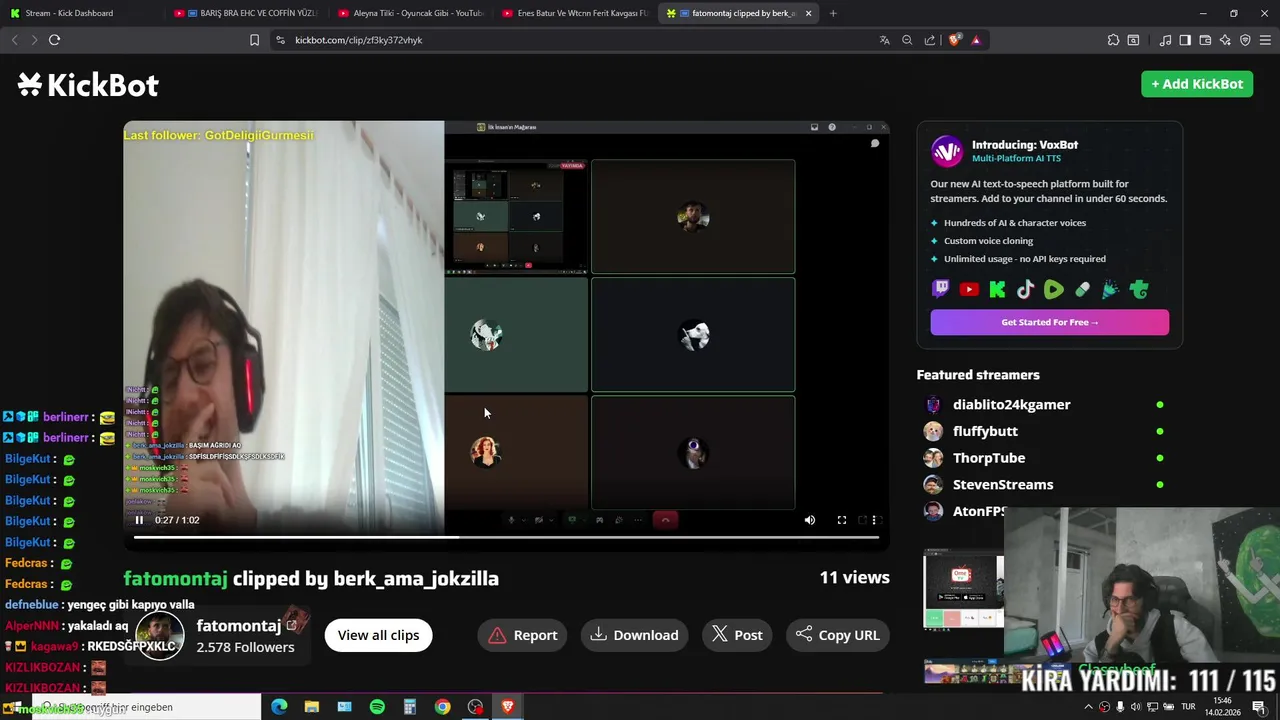Image resolution: width=1280 pixels, height=720 pixels.
Task: Bookmark this page
Action: pos(254,40)
